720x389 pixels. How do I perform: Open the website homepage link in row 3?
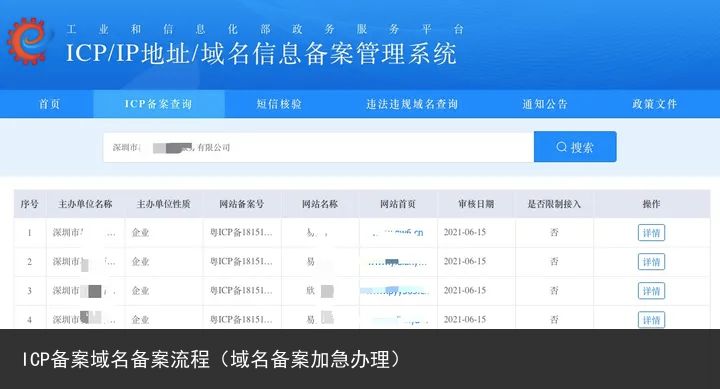coord(395,291)
